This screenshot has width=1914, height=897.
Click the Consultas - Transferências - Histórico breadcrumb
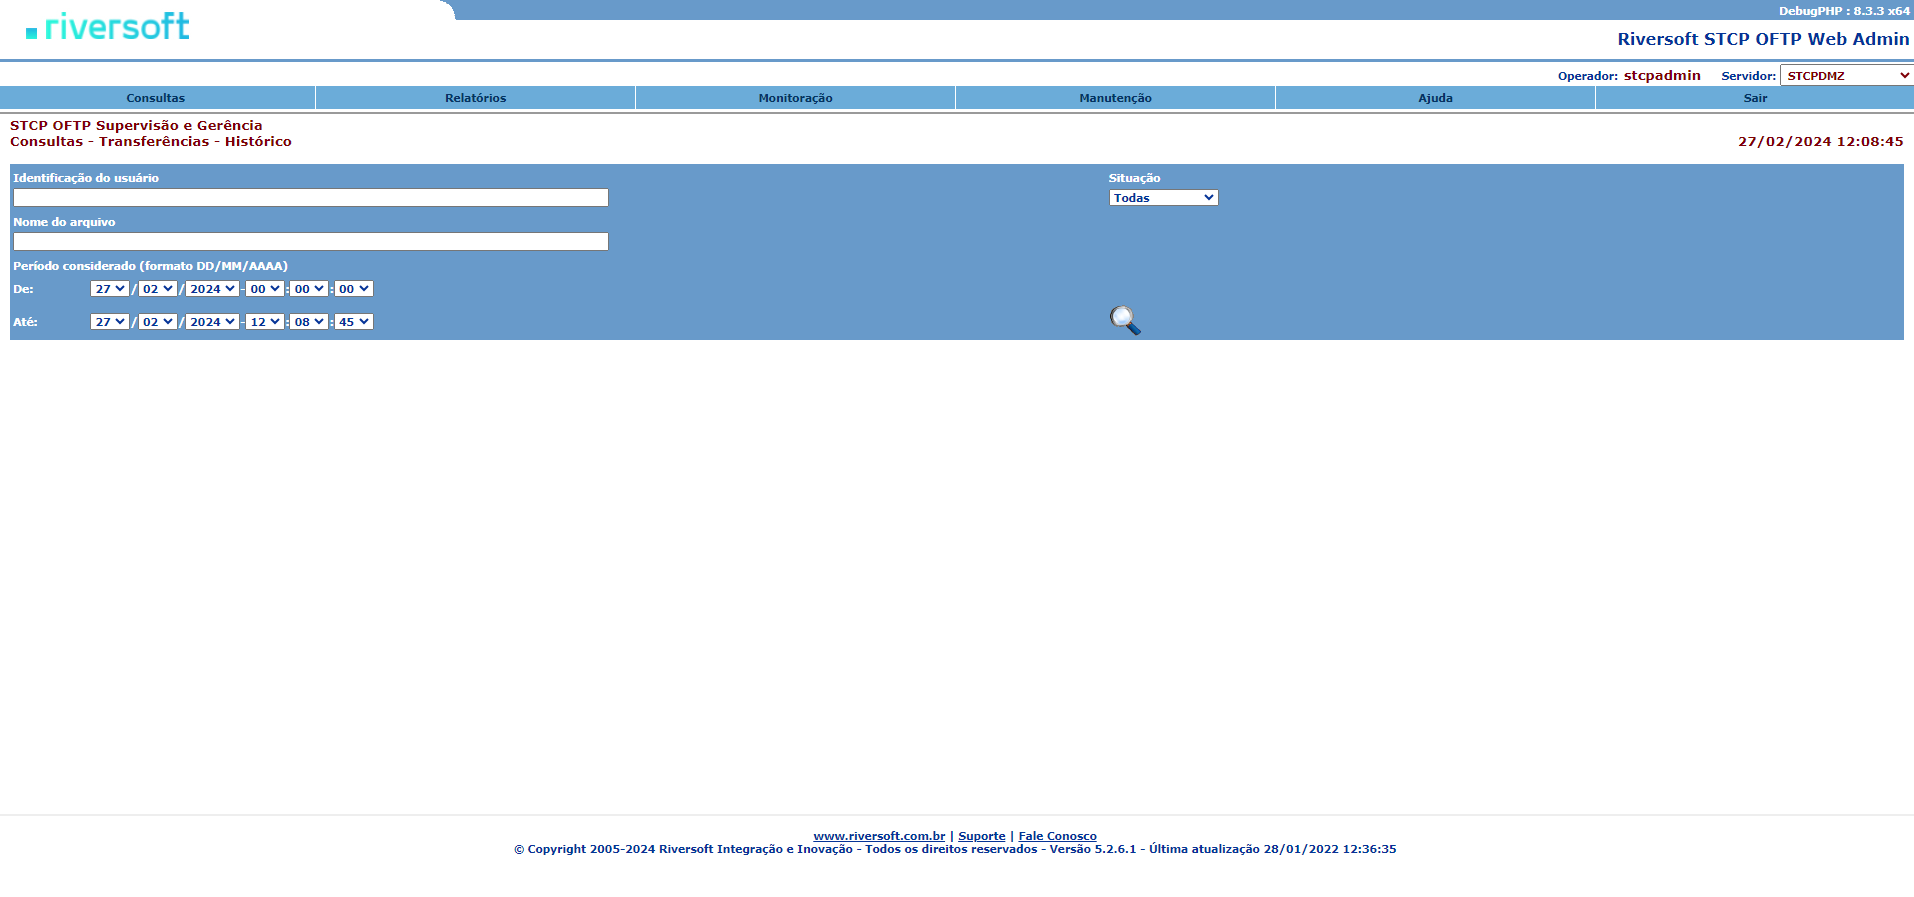coord(151,142)
